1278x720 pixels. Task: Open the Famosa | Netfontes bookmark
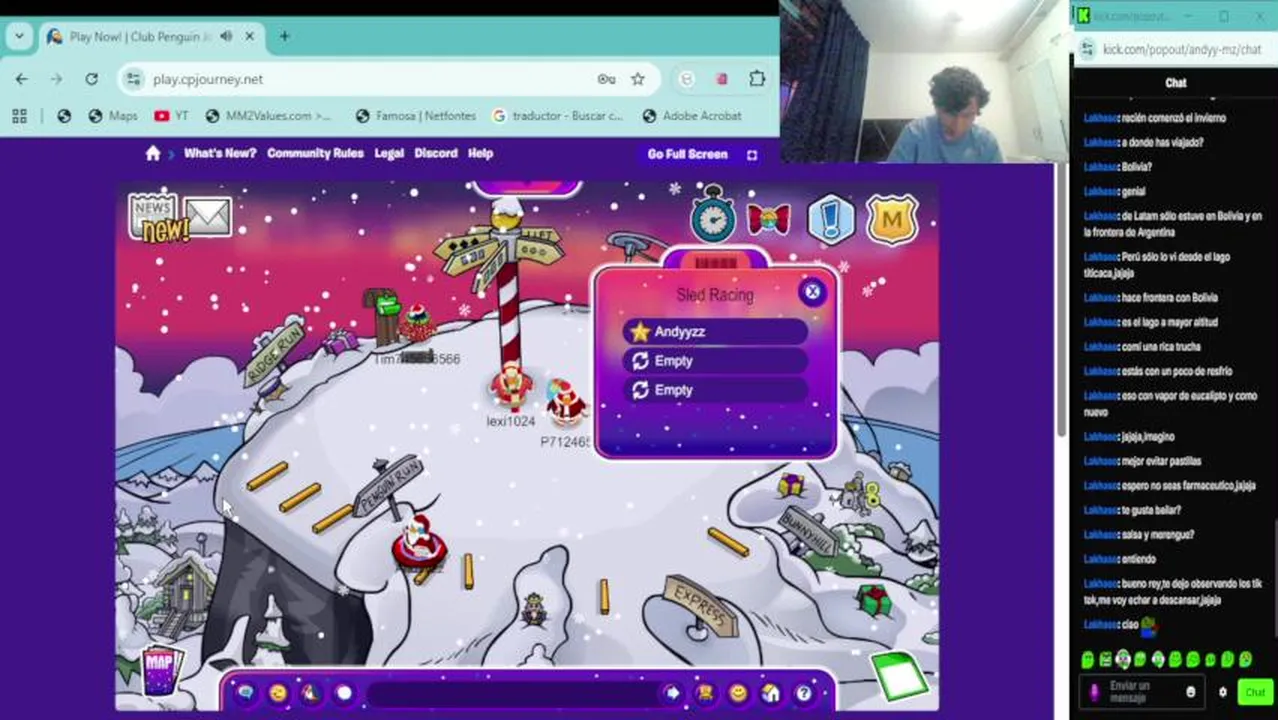coord(416,116)
